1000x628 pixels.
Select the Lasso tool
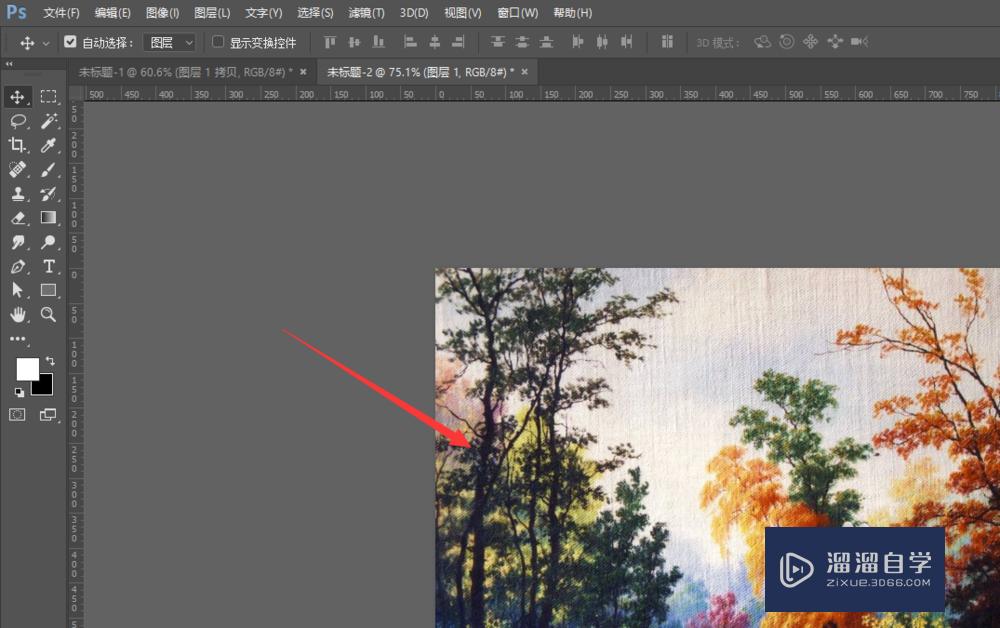tap(17, 121)
